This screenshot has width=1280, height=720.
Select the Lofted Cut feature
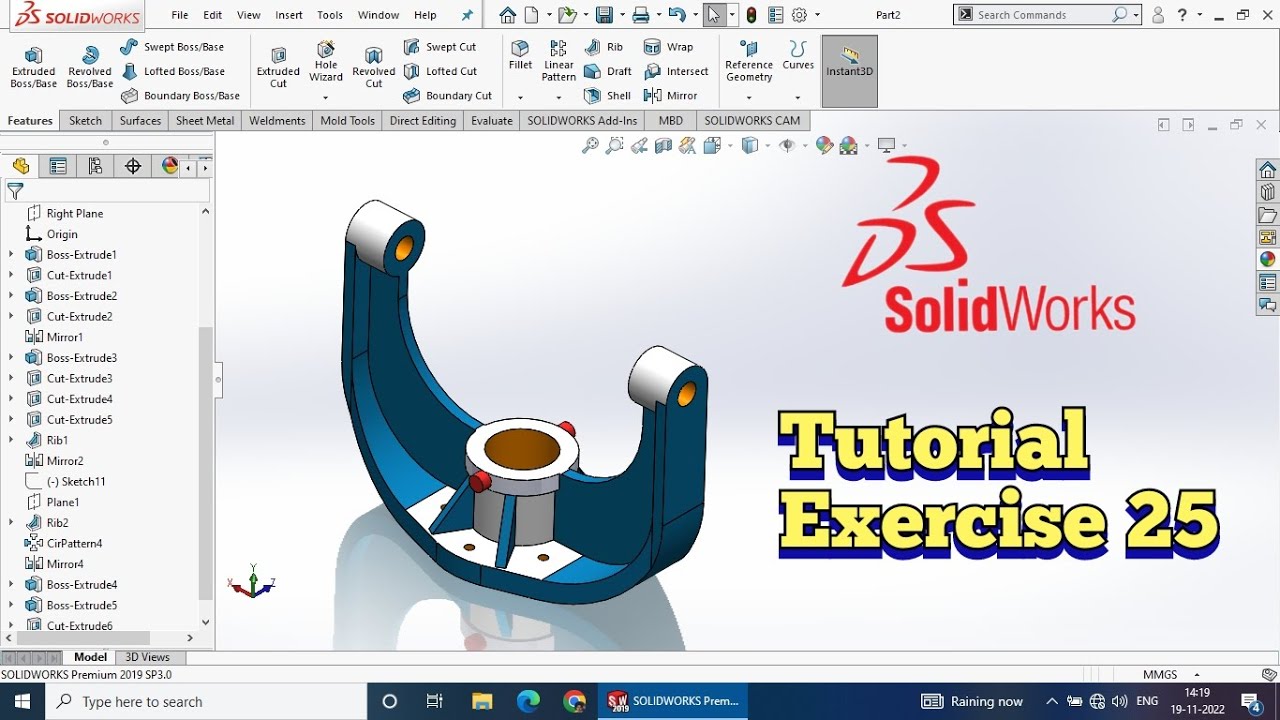[x=440, y=71]
